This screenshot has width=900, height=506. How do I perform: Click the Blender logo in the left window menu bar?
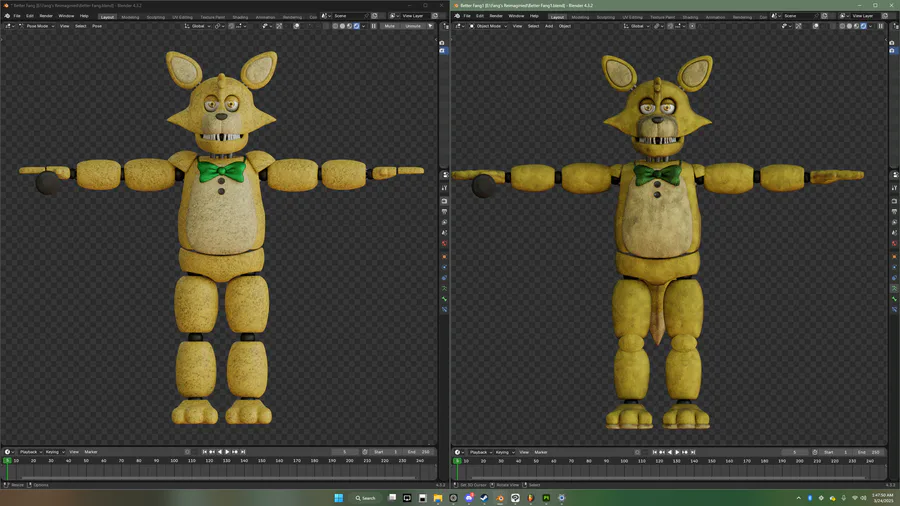coord(7,16)
